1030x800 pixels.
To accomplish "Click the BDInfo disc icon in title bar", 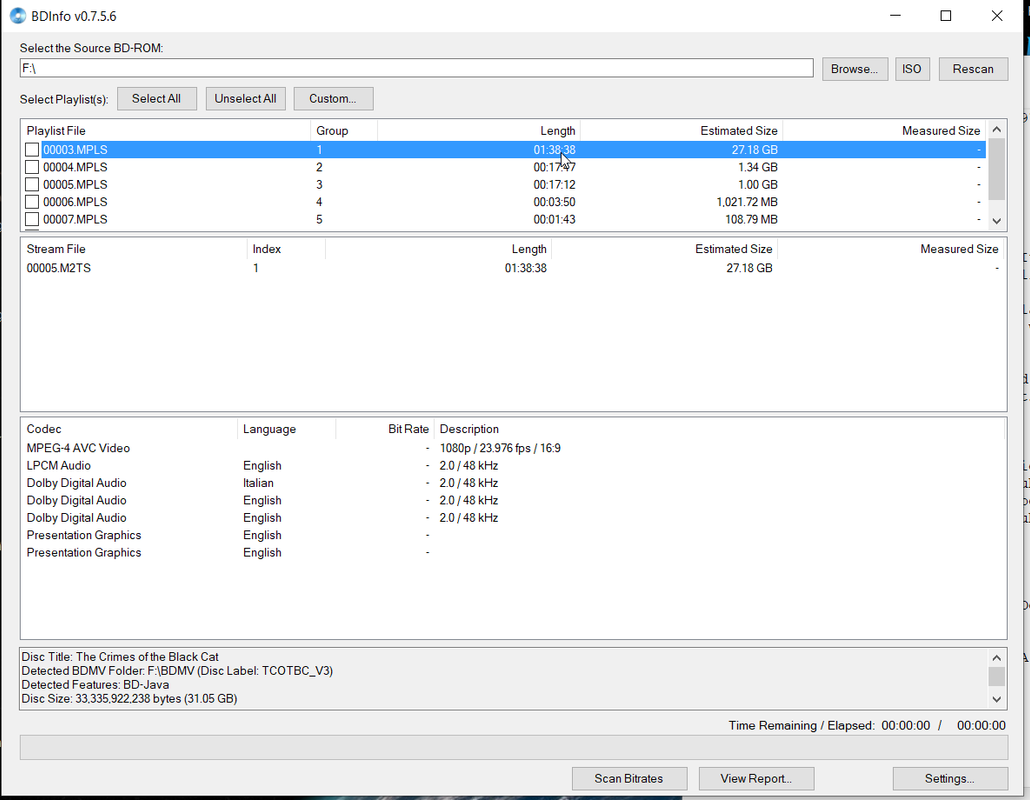I will [18, 16].
